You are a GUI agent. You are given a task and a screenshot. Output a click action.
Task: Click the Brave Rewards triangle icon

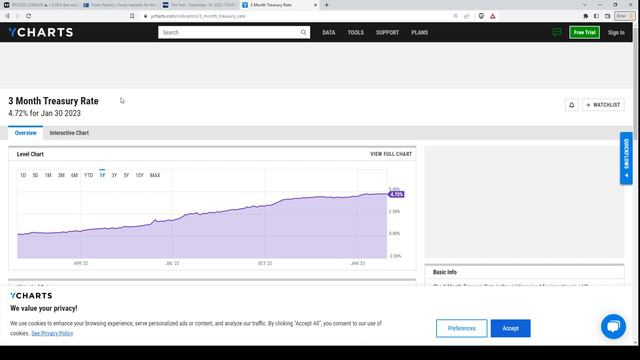[x=493, y=16]
